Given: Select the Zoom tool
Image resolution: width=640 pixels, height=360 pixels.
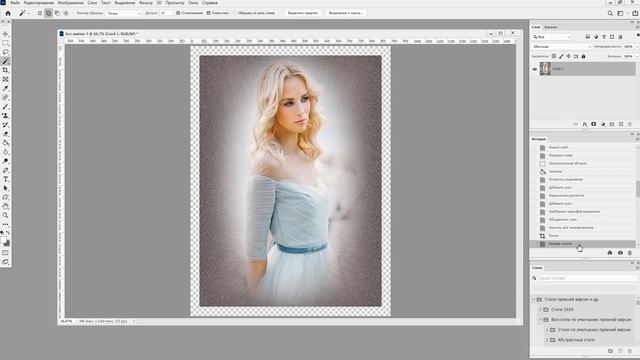Looking at the screenshot, I should tap(5, 215).
